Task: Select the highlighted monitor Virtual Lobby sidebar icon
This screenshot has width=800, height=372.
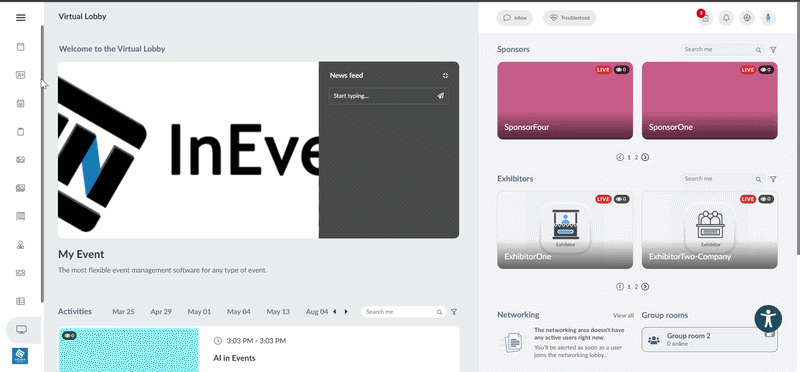Action: point(21,330)
